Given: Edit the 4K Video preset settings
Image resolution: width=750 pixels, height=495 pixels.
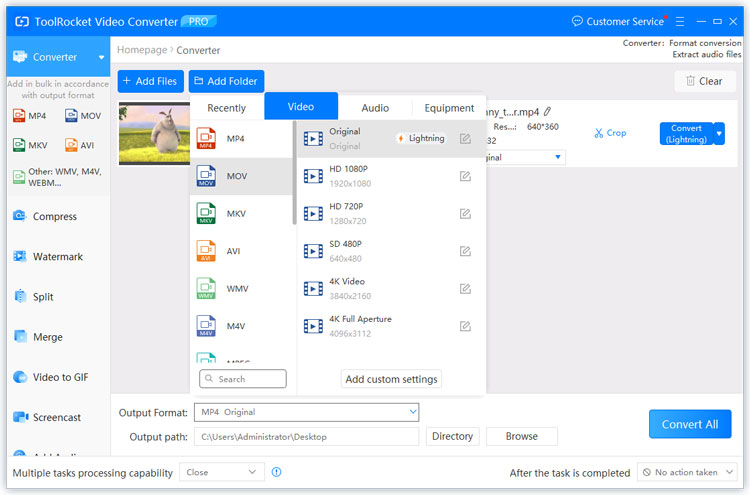Looking at the screenshot, I should tap(465, 288).
